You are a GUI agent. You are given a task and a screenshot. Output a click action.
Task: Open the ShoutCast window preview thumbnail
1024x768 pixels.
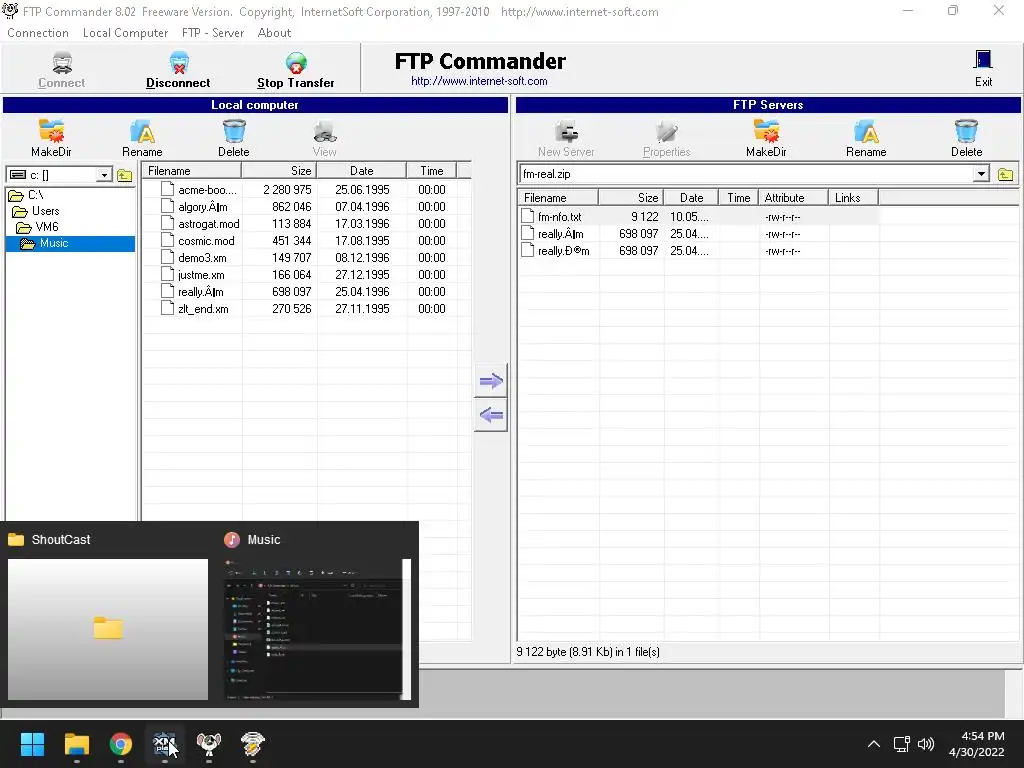click(108, 629)
